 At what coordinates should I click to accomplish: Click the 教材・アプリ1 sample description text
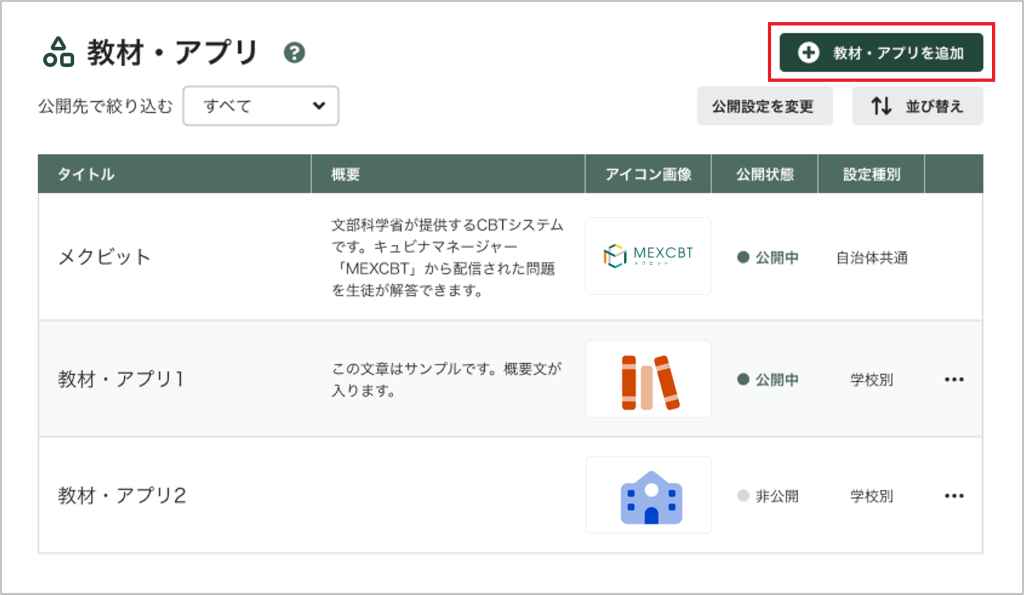pos(447,379)
